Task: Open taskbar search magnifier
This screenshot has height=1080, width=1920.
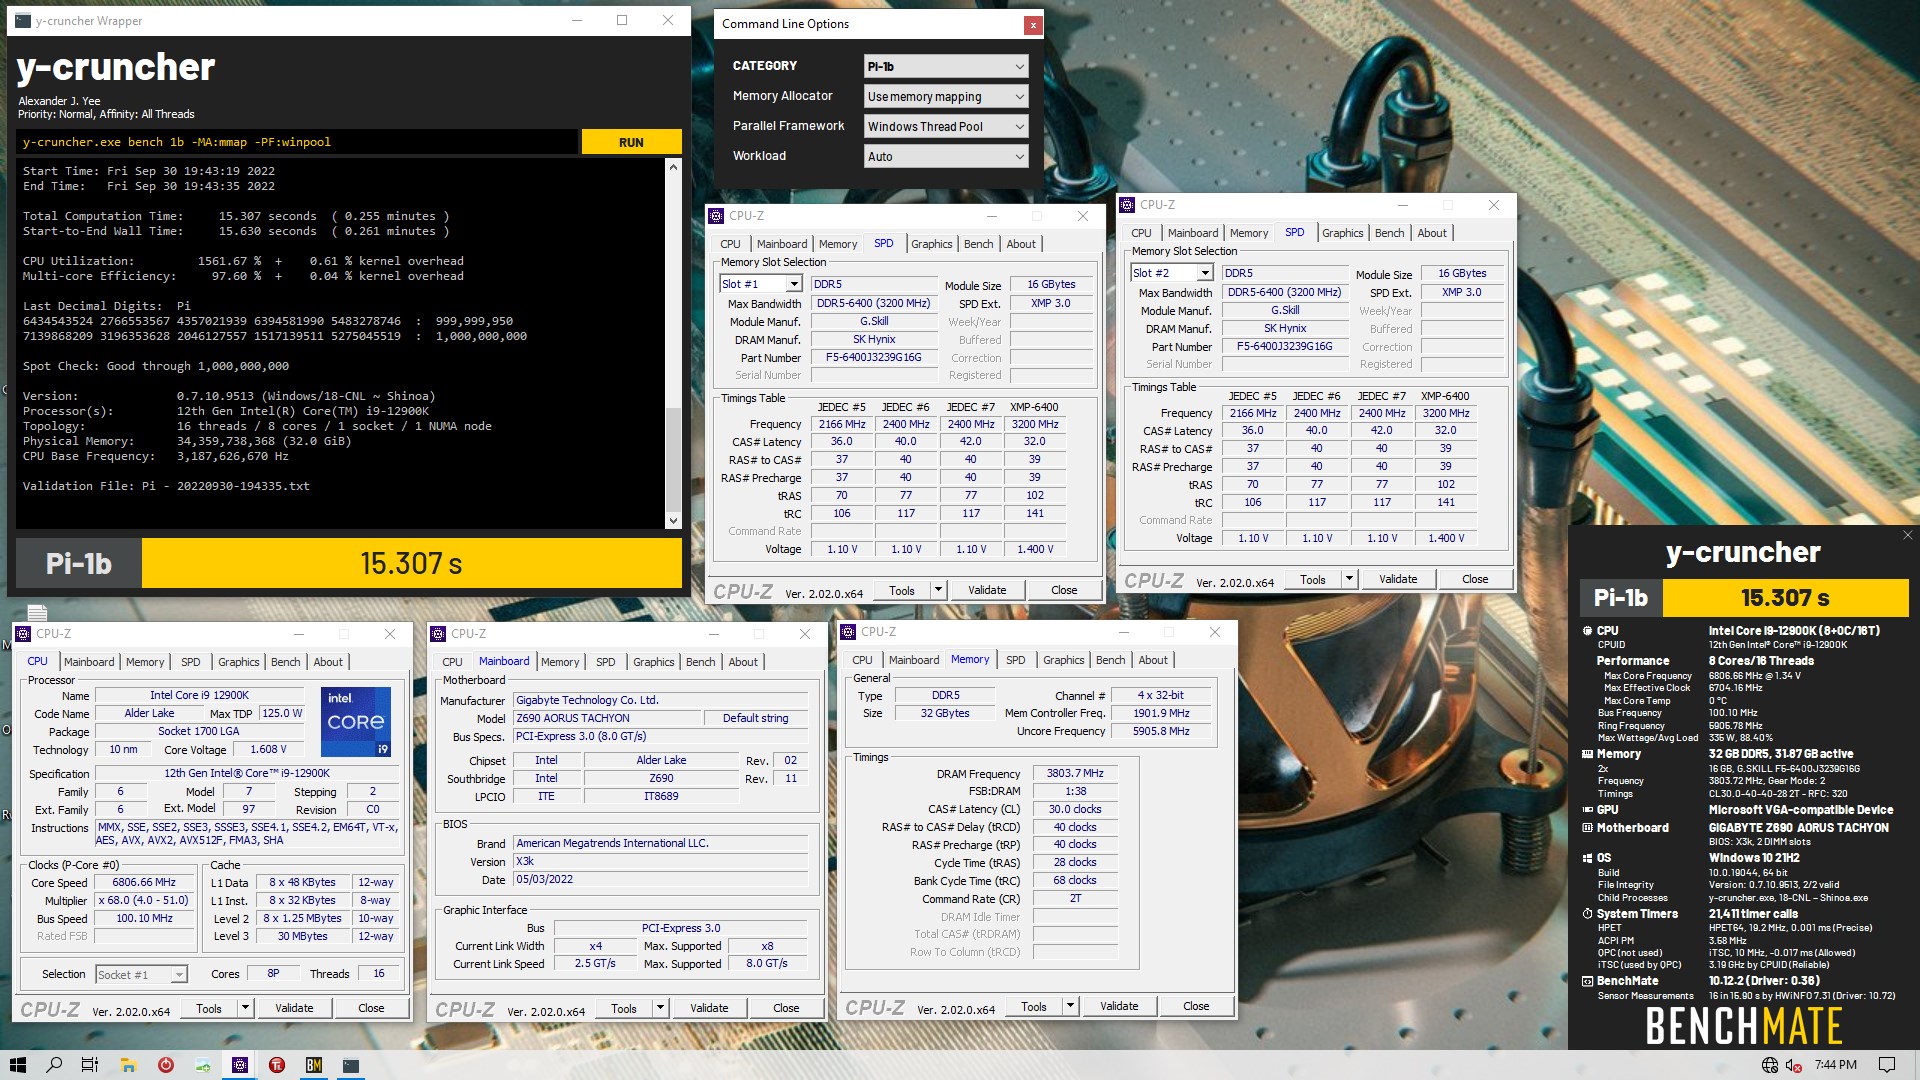Action: click(54, 1065)
